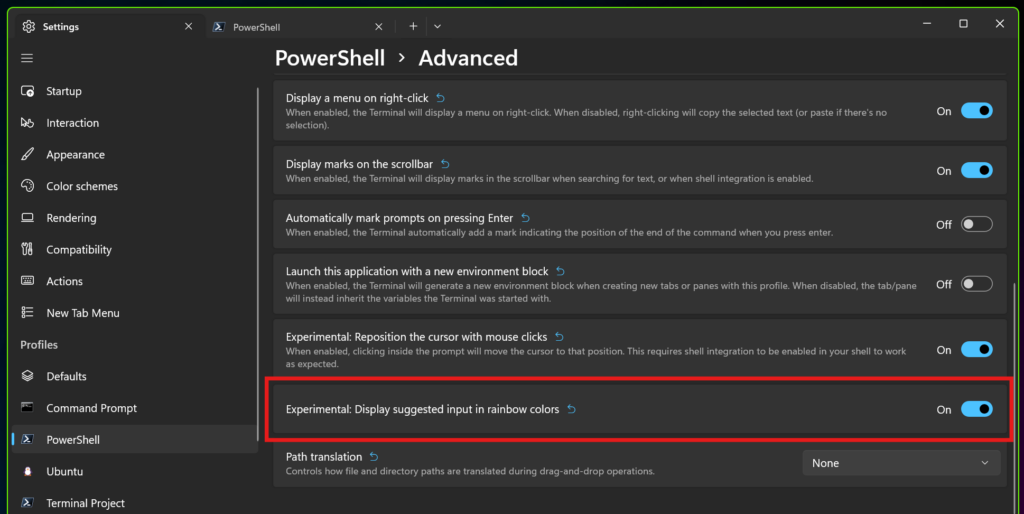Click the Actions keyboard icon
Image resolution: width=1024 pixels, height=514 pixels.
[x=27, y=281]
